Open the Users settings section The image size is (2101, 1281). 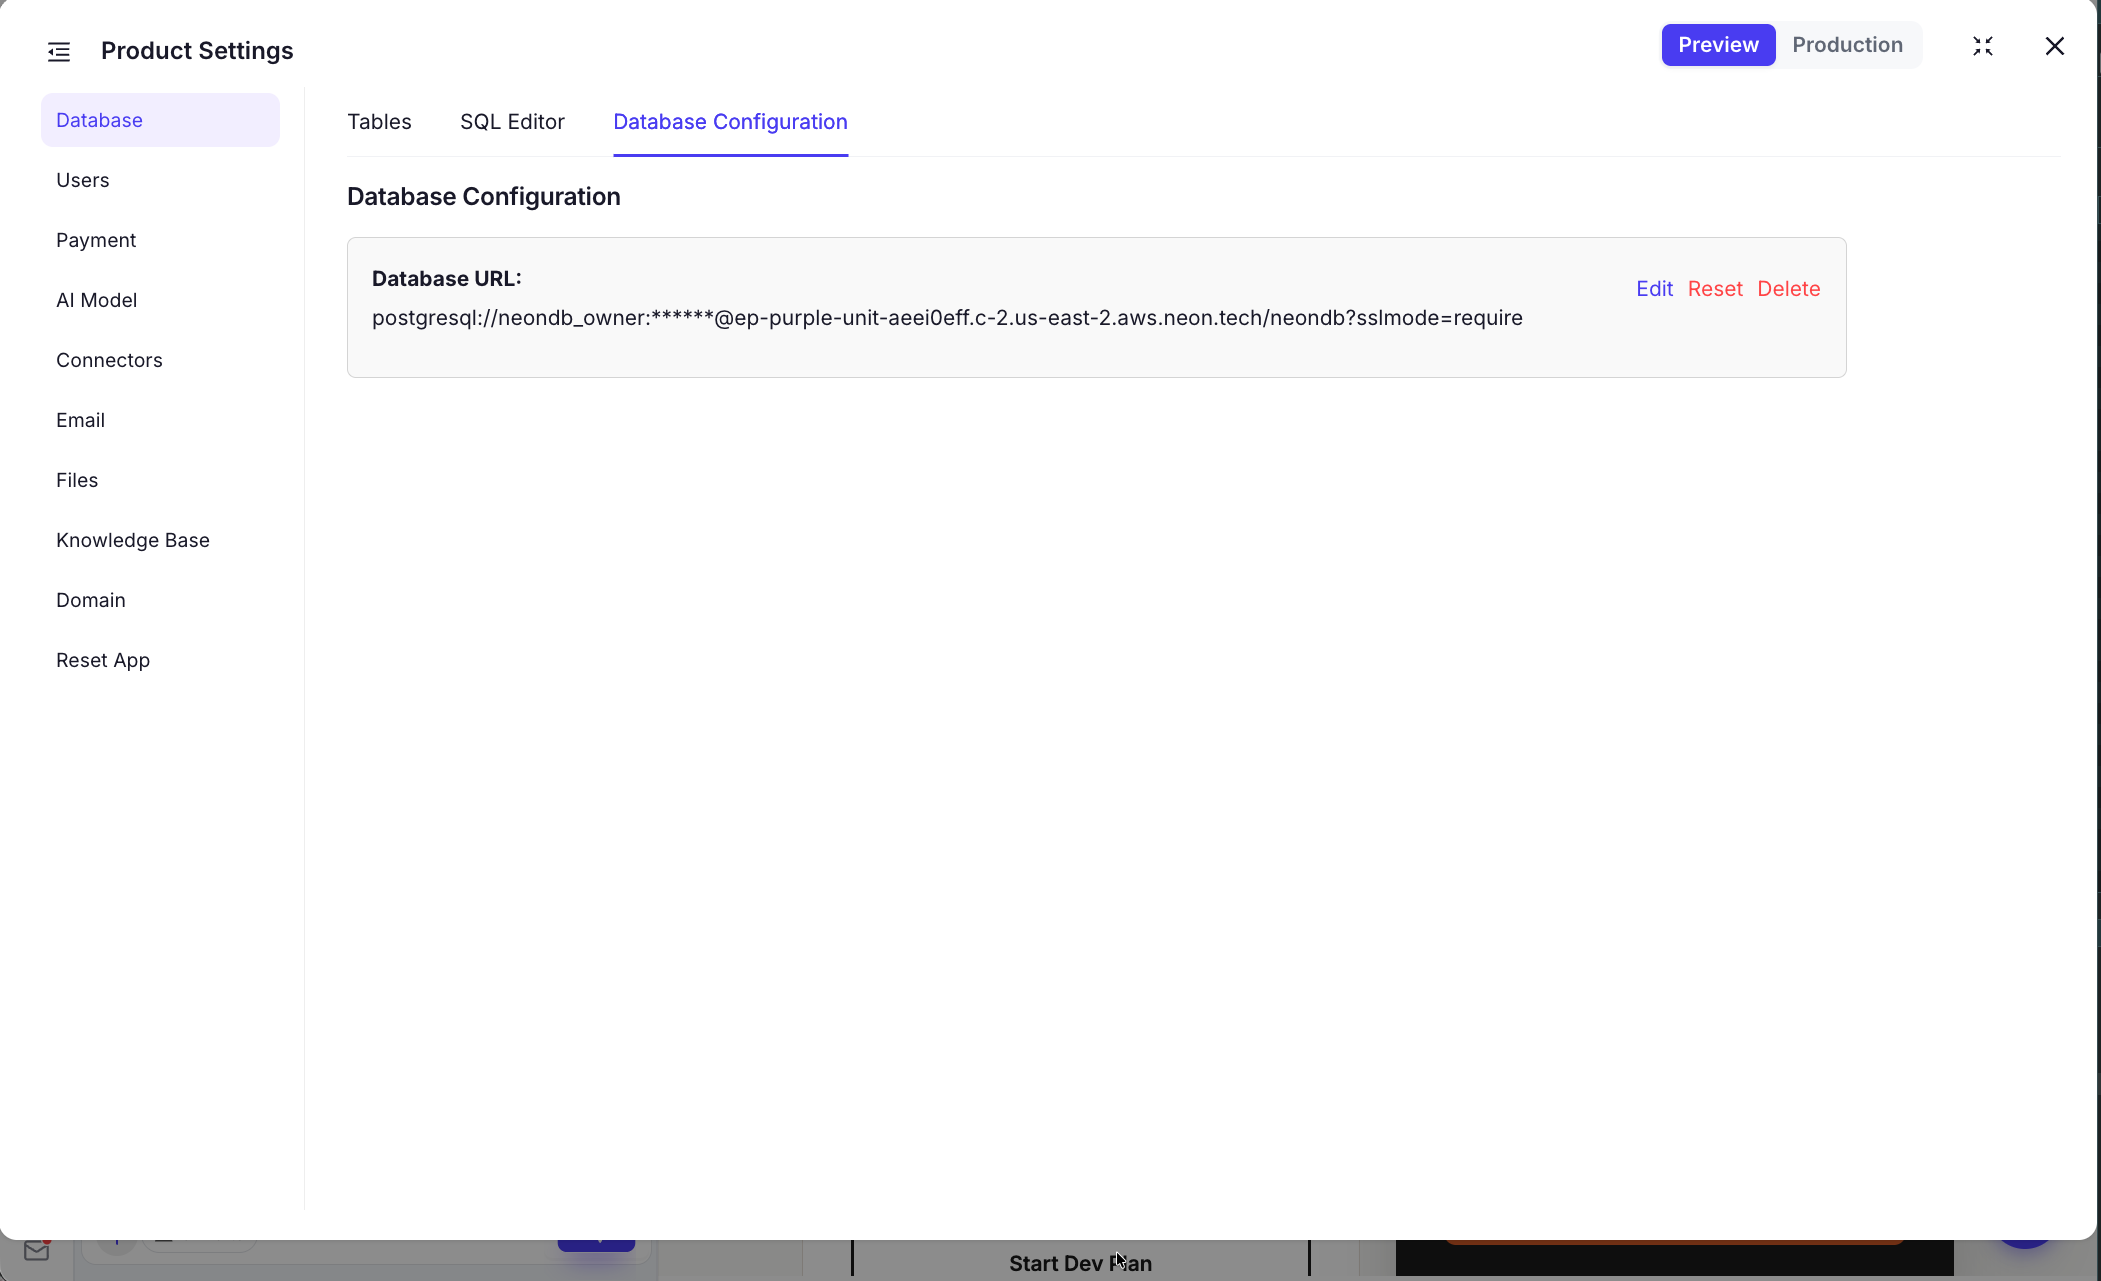(x=83, y=180)
